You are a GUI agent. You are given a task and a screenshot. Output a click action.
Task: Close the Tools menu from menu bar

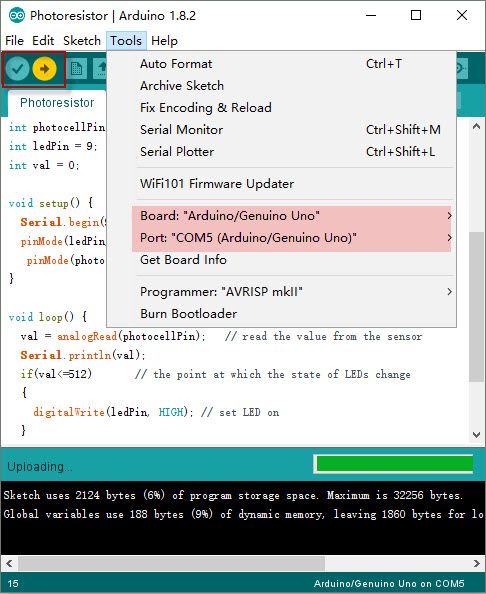pyautogui.click(x=126, y=41)
